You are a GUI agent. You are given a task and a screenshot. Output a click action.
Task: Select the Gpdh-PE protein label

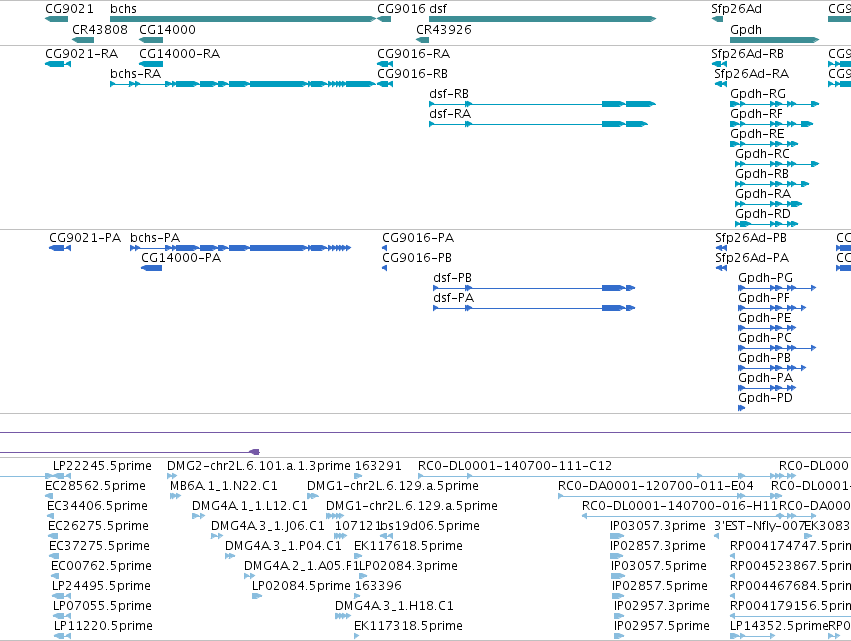pyautogui.click(x=765, y=318)
